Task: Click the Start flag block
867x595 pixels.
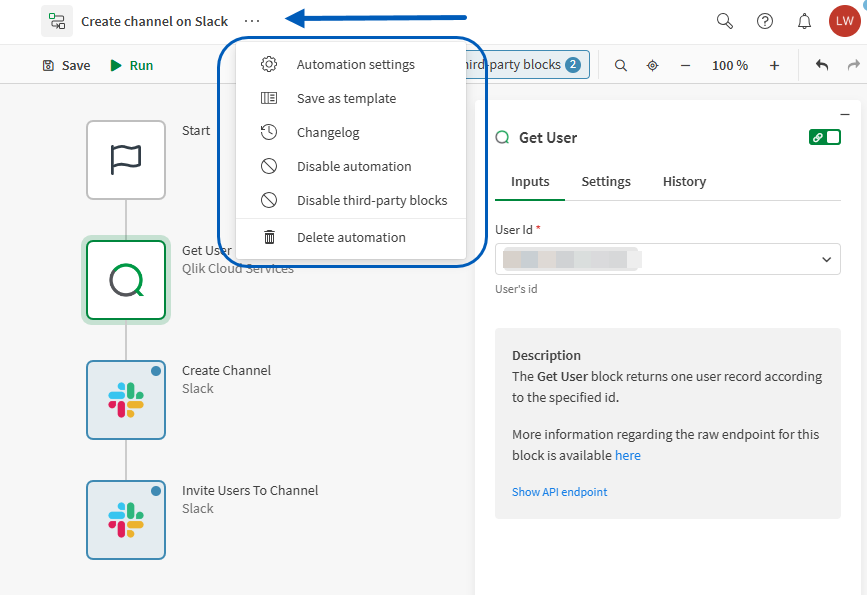Action: (126, 160)
